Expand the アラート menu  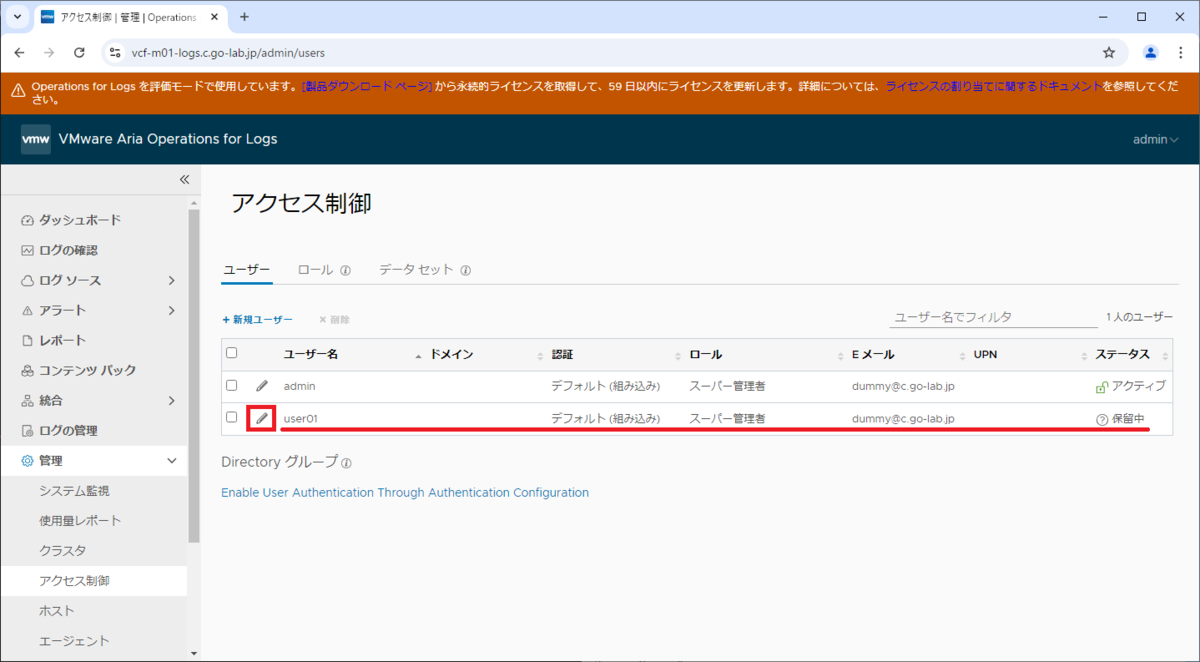[x=172, y=310]
